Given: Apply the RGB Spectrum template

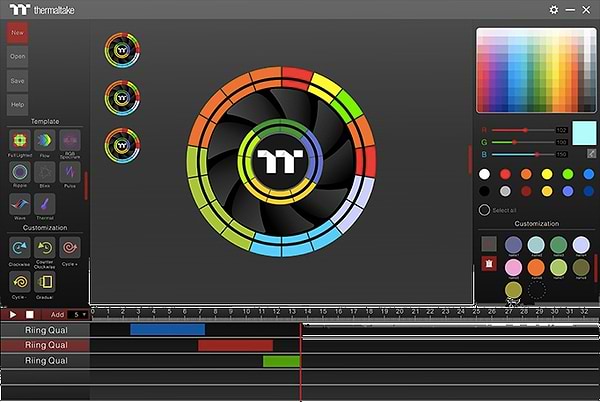Looking at the screenshot, I should [69, 141].
